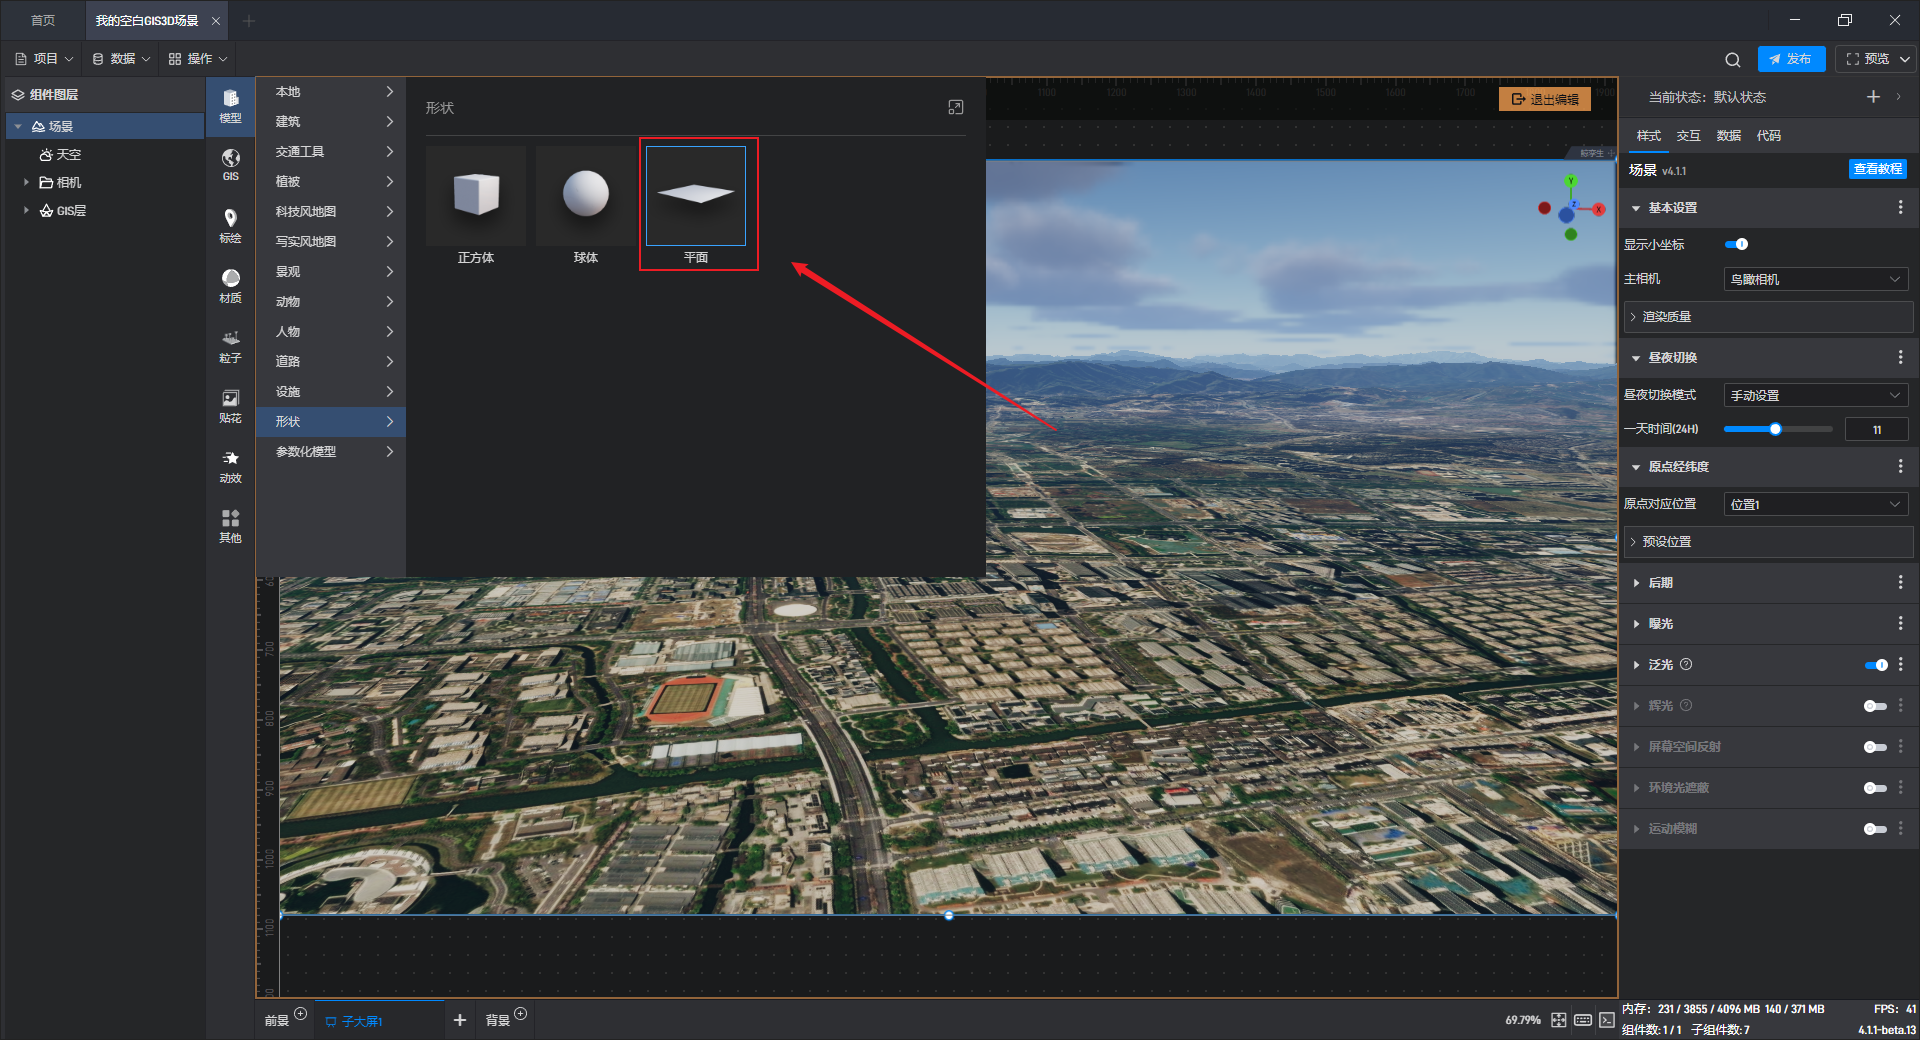1920x1040 pixels.
Task: Open the 标绘 marker icon
Action: (230, 225)
